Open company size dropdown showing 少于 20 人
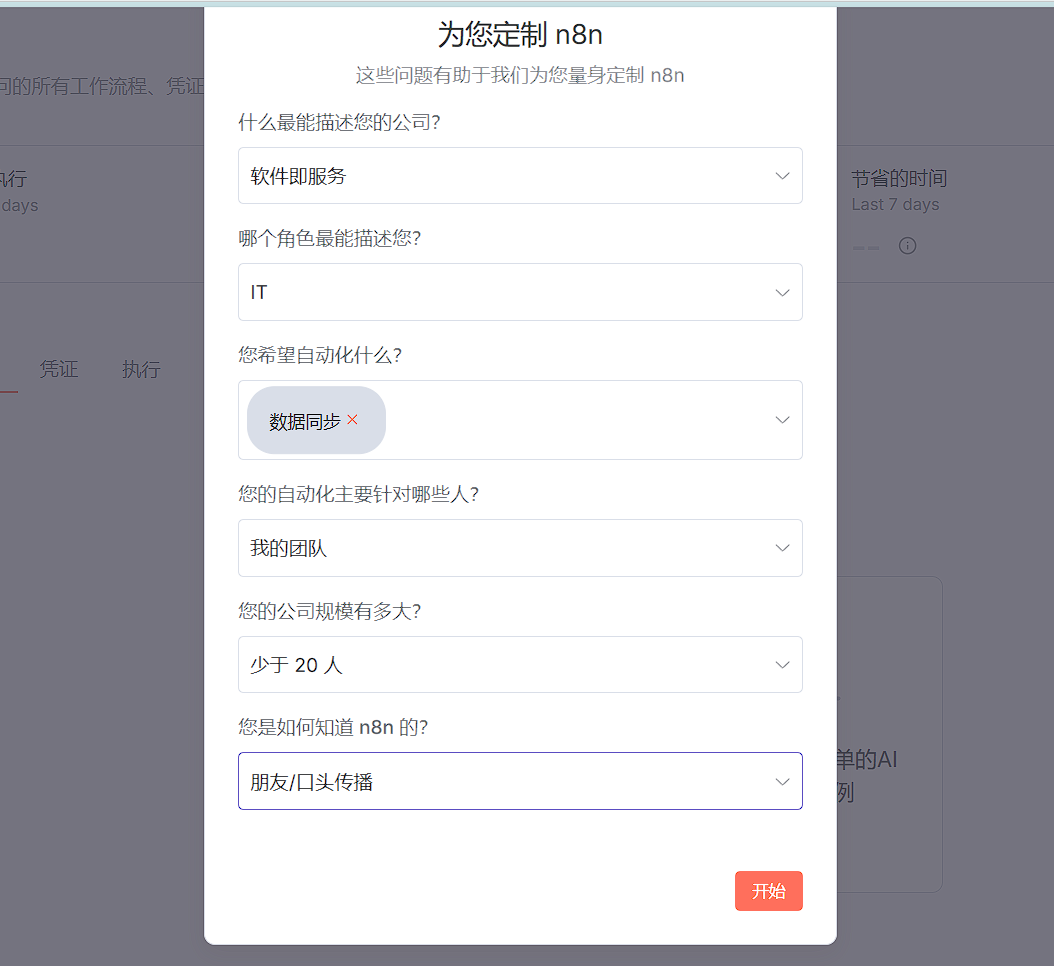Viewport: 1054px width, 966px height. 520,665
